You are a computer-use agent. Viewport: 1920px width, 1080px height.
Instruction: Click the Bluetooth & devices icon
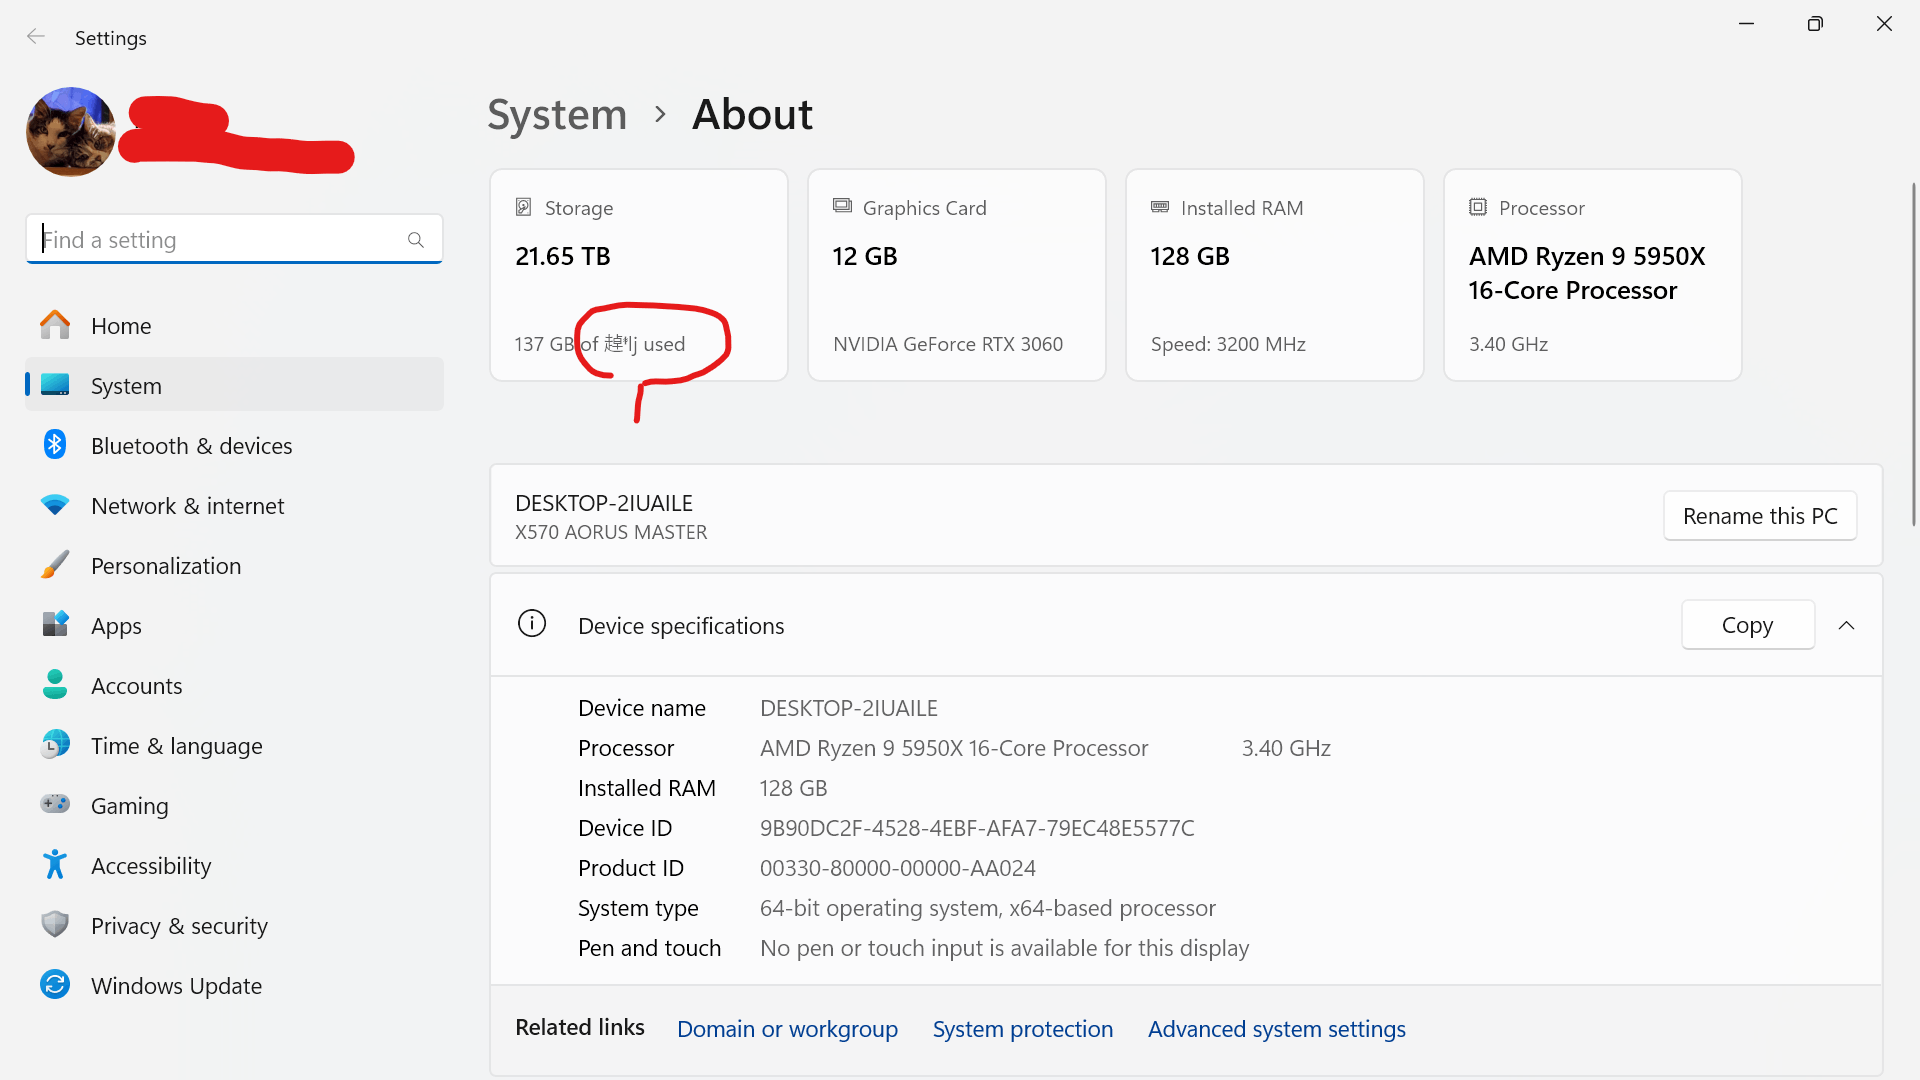pyautogui.click(x=55, y=445)
